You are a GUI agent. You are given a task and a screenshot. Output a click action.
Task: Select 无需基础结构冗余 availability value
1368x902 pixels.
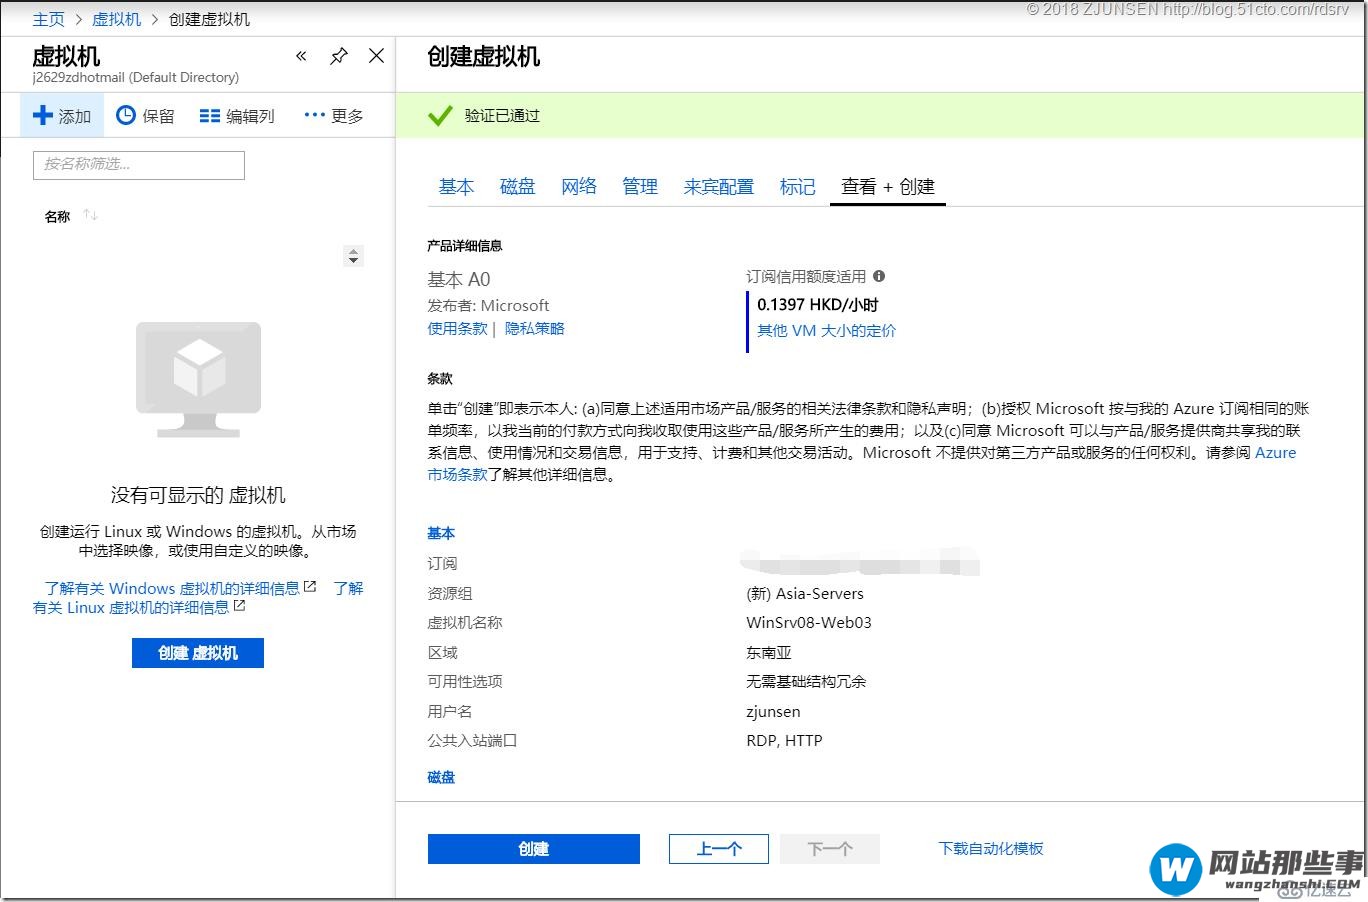tap(806, 681)
